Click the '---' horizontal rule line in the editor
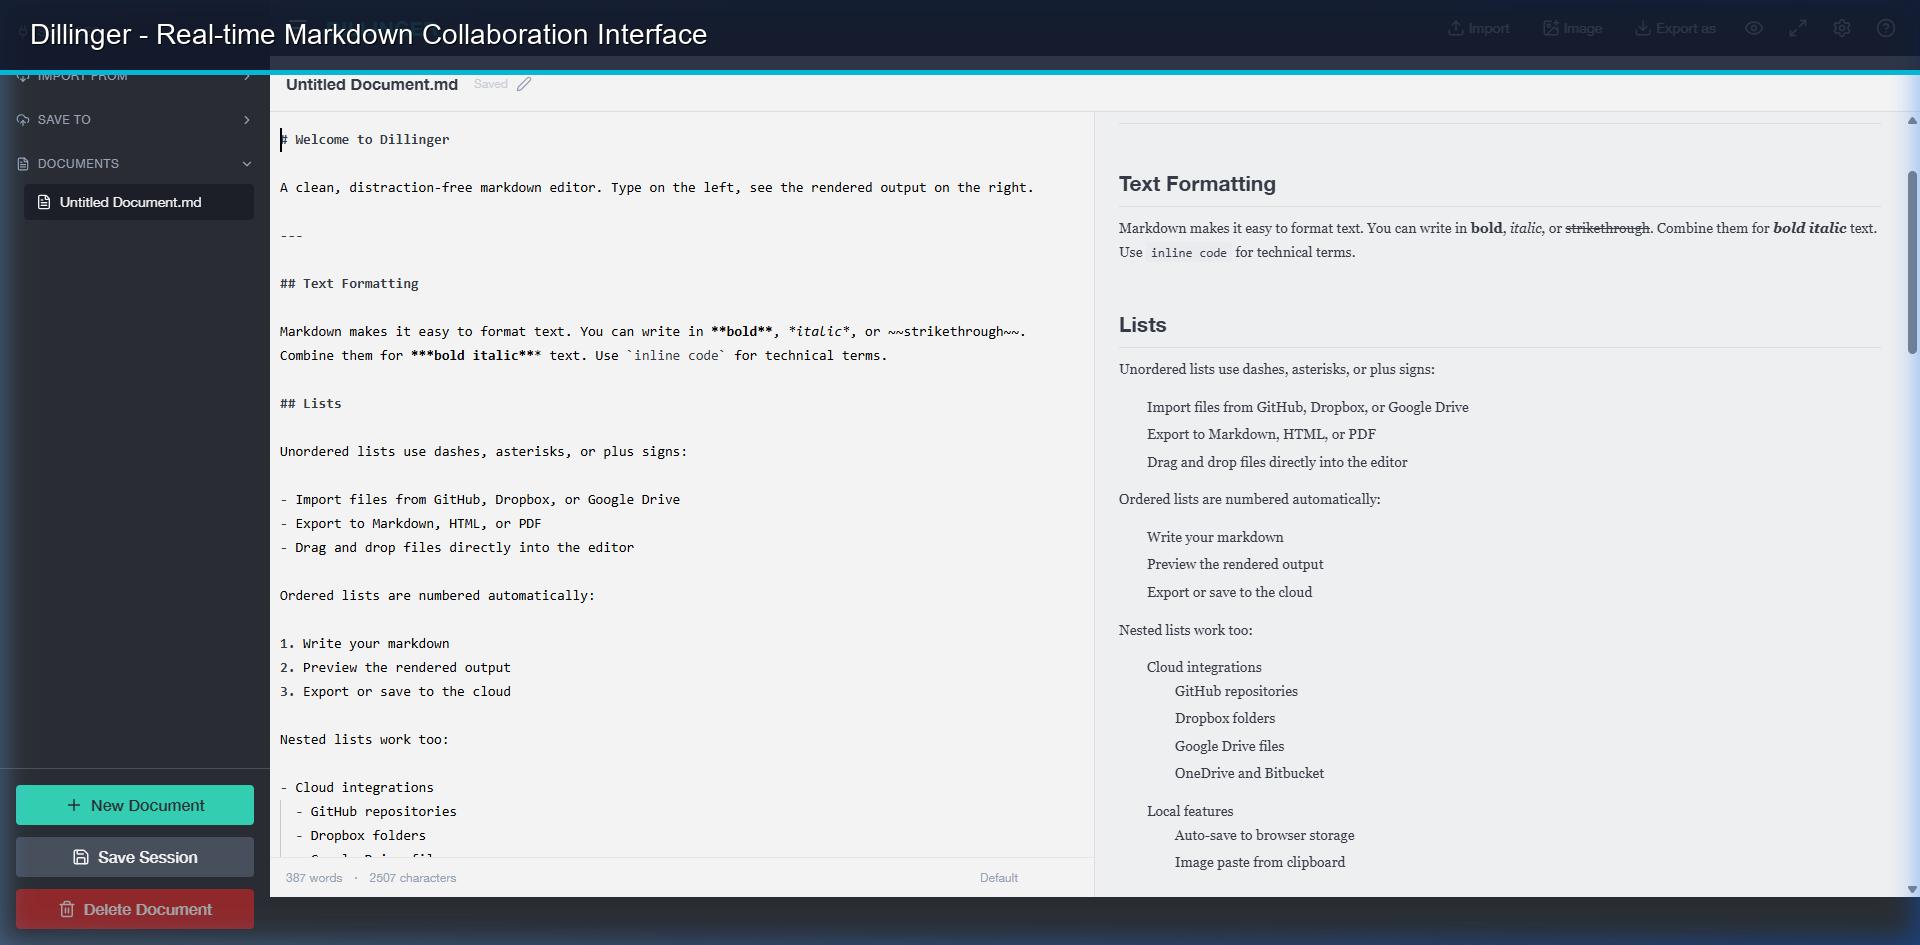 (291, 236)
